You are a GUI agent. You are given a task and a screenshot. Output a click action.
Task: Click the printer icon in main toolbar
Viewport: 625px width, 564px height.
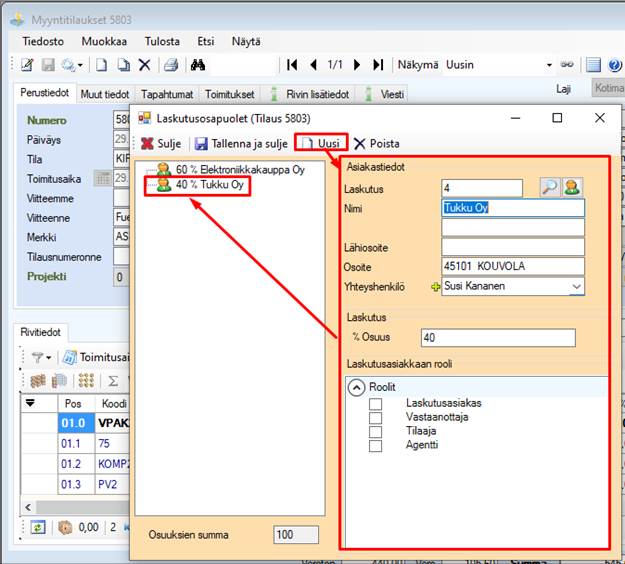[x=171, y=65]
